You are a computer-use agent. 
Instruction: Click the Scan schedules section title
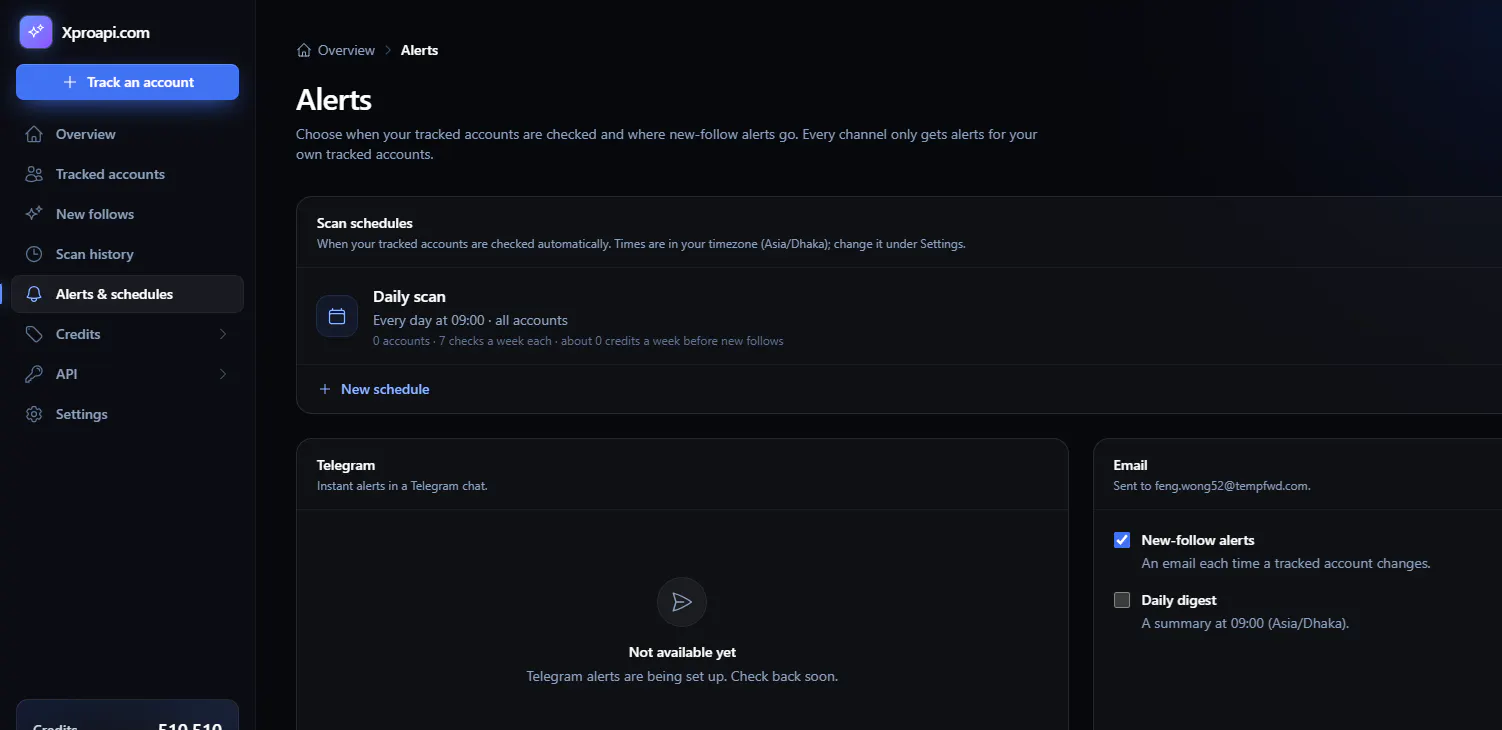point(365,223)
